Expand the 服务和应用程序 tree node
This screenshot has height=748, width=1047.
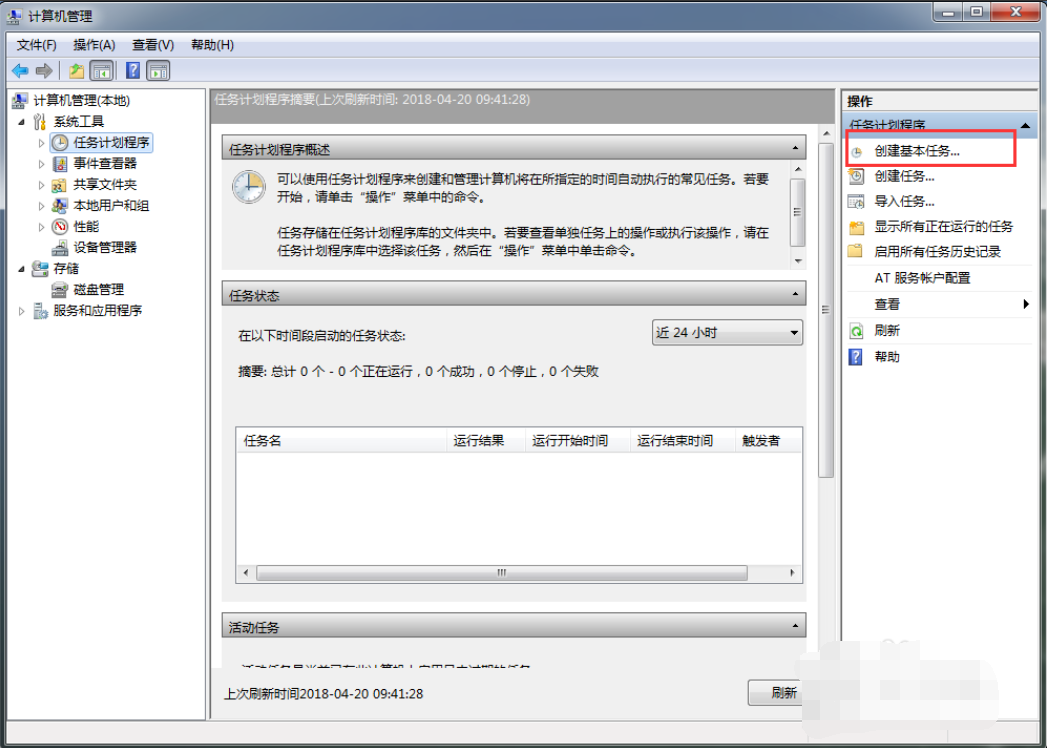point(23,311)
